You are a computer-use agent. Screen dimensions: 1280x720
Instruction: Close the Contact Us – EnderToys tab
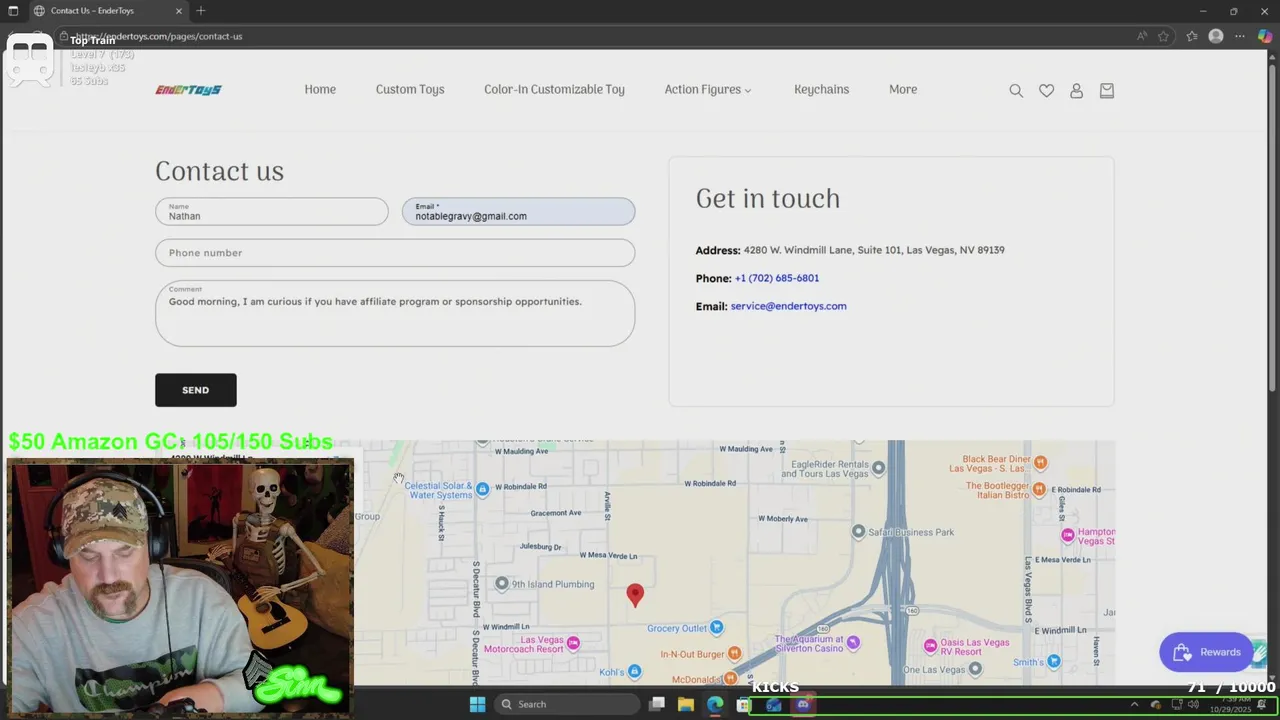pyautogui.click(x=179, y=11)
